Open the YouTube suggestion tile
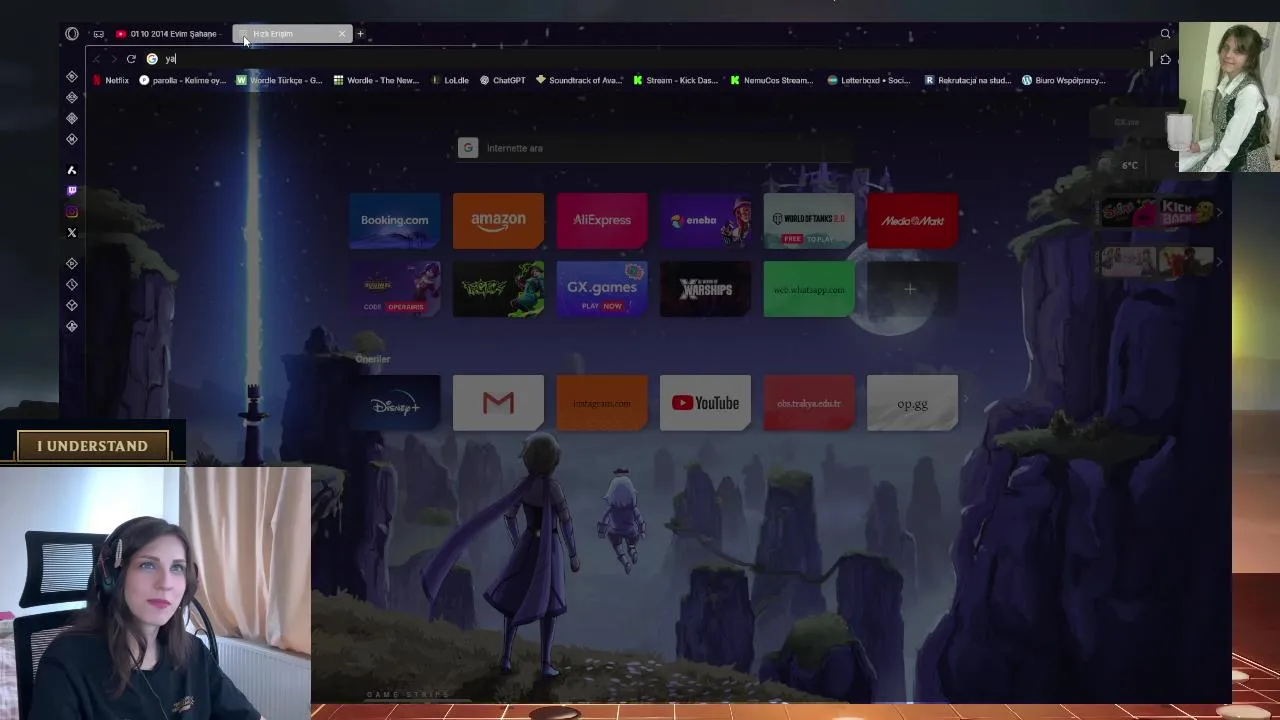Image resolution: width=1280 pixels, height=720 pixels. (x=705, y=403)
